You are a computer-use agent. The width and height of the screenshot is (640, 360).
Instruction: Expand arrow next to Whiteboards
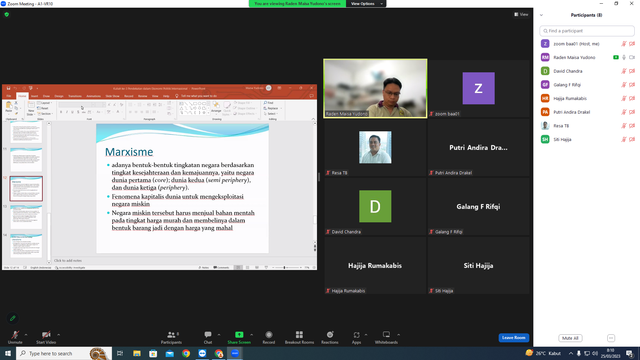point(398,335)
